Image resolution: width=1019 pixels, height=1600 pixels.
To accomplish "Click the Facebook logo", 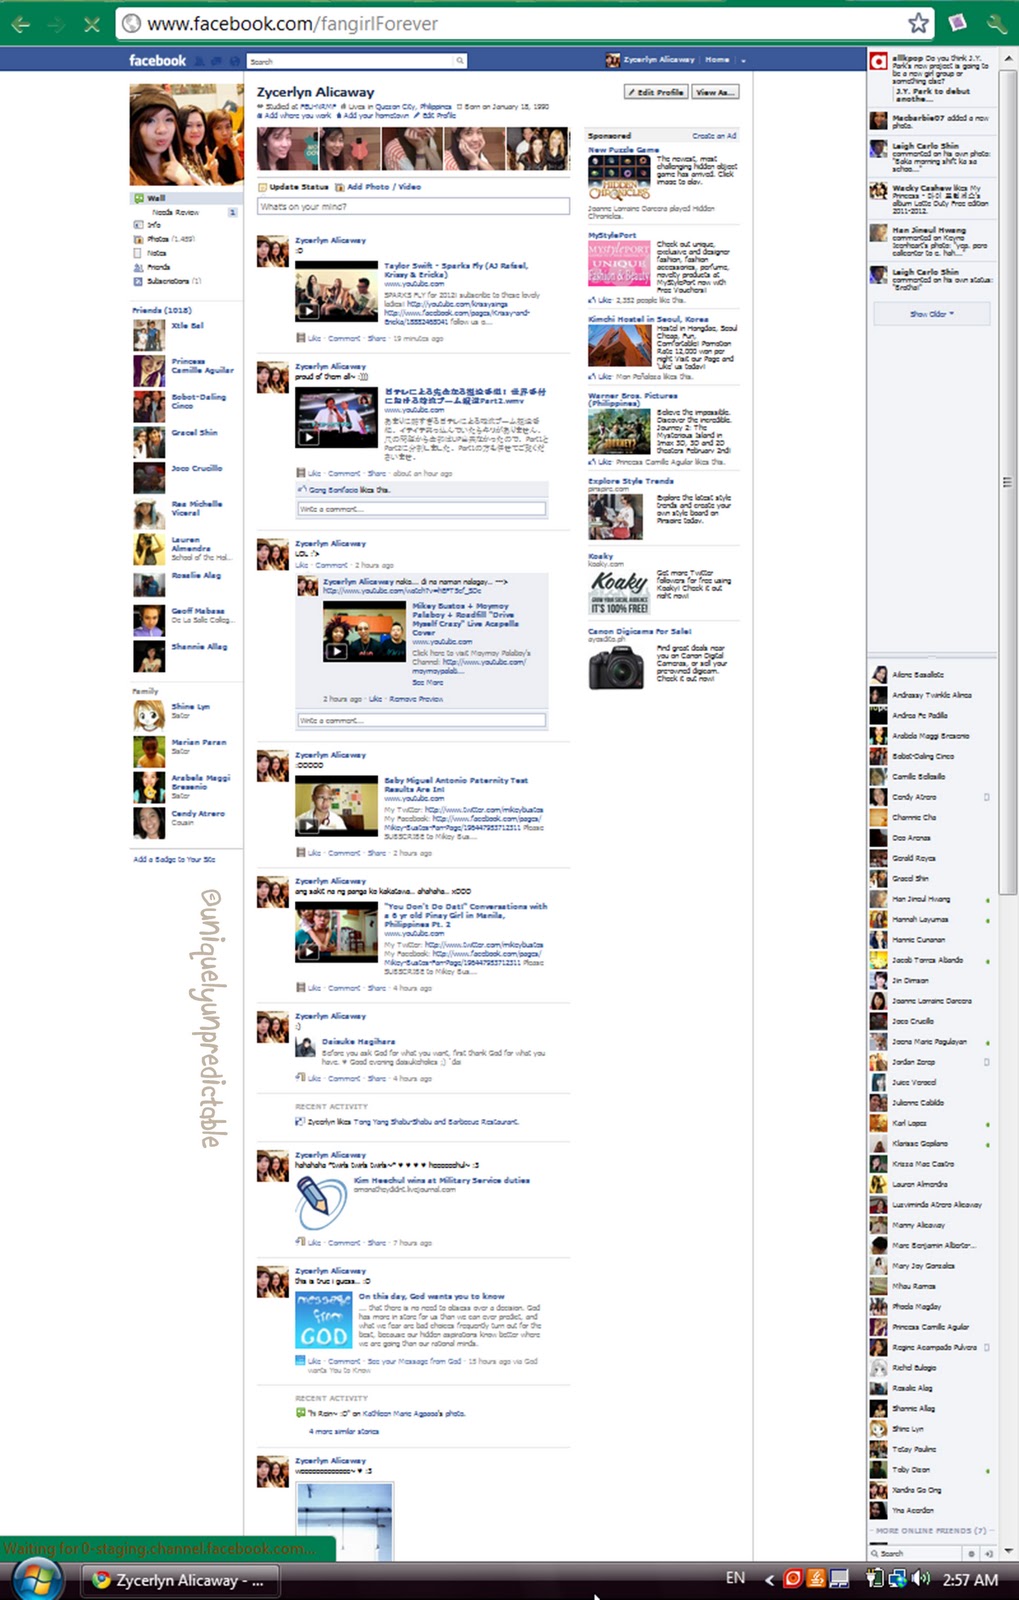I will (x=157, y=61).
